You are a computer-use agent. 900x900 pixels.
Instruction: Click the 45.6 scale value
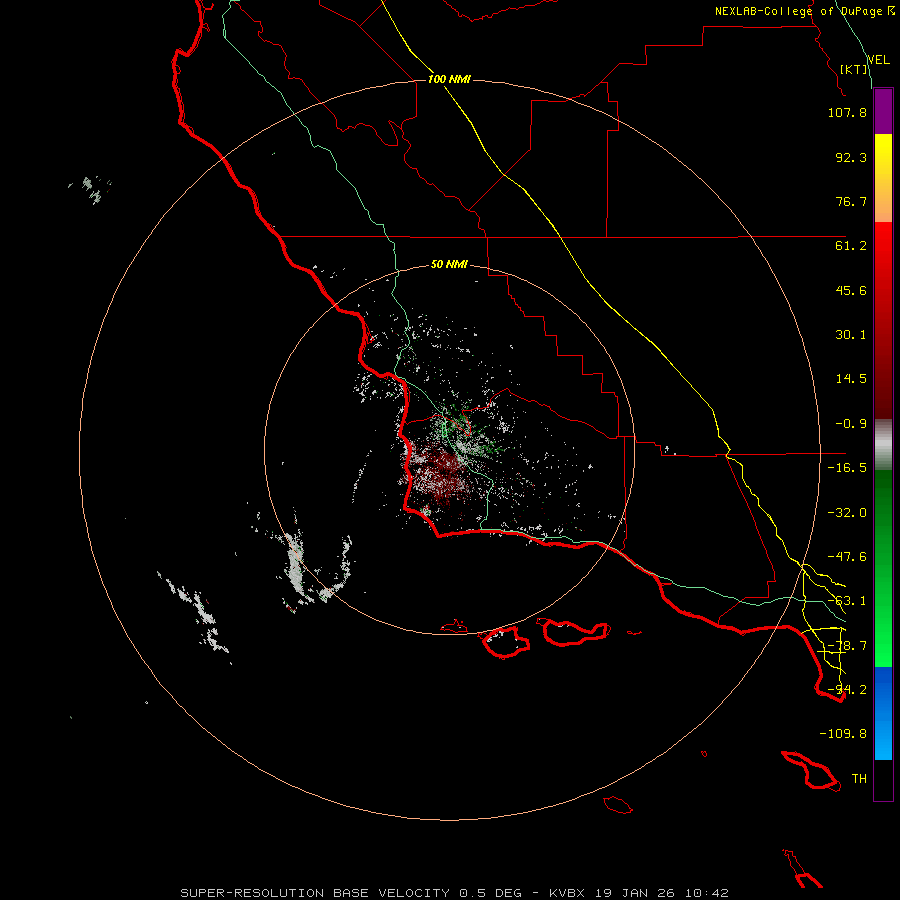click(851, 290)
